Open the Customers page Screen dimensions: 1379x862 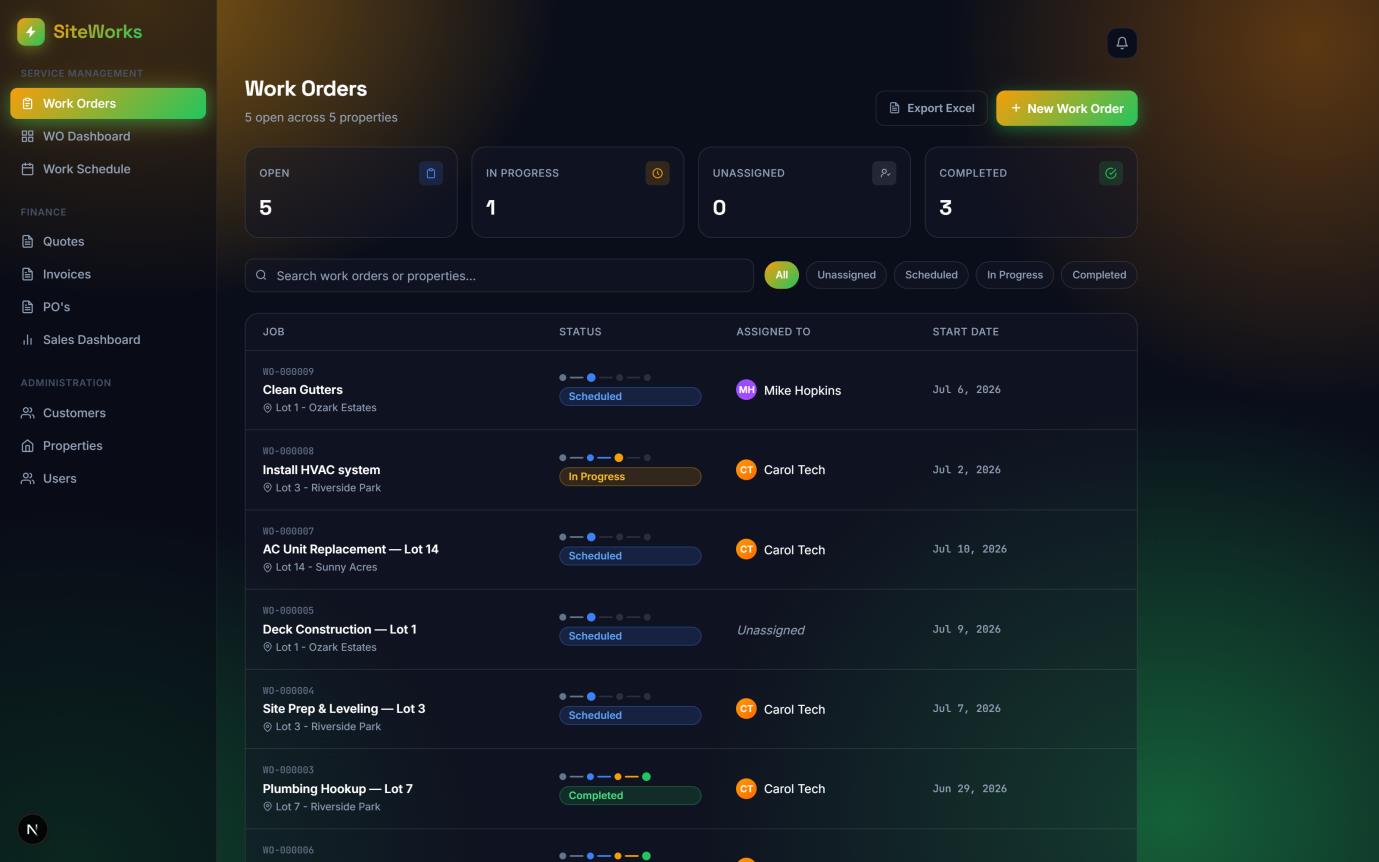click(108, 413)
